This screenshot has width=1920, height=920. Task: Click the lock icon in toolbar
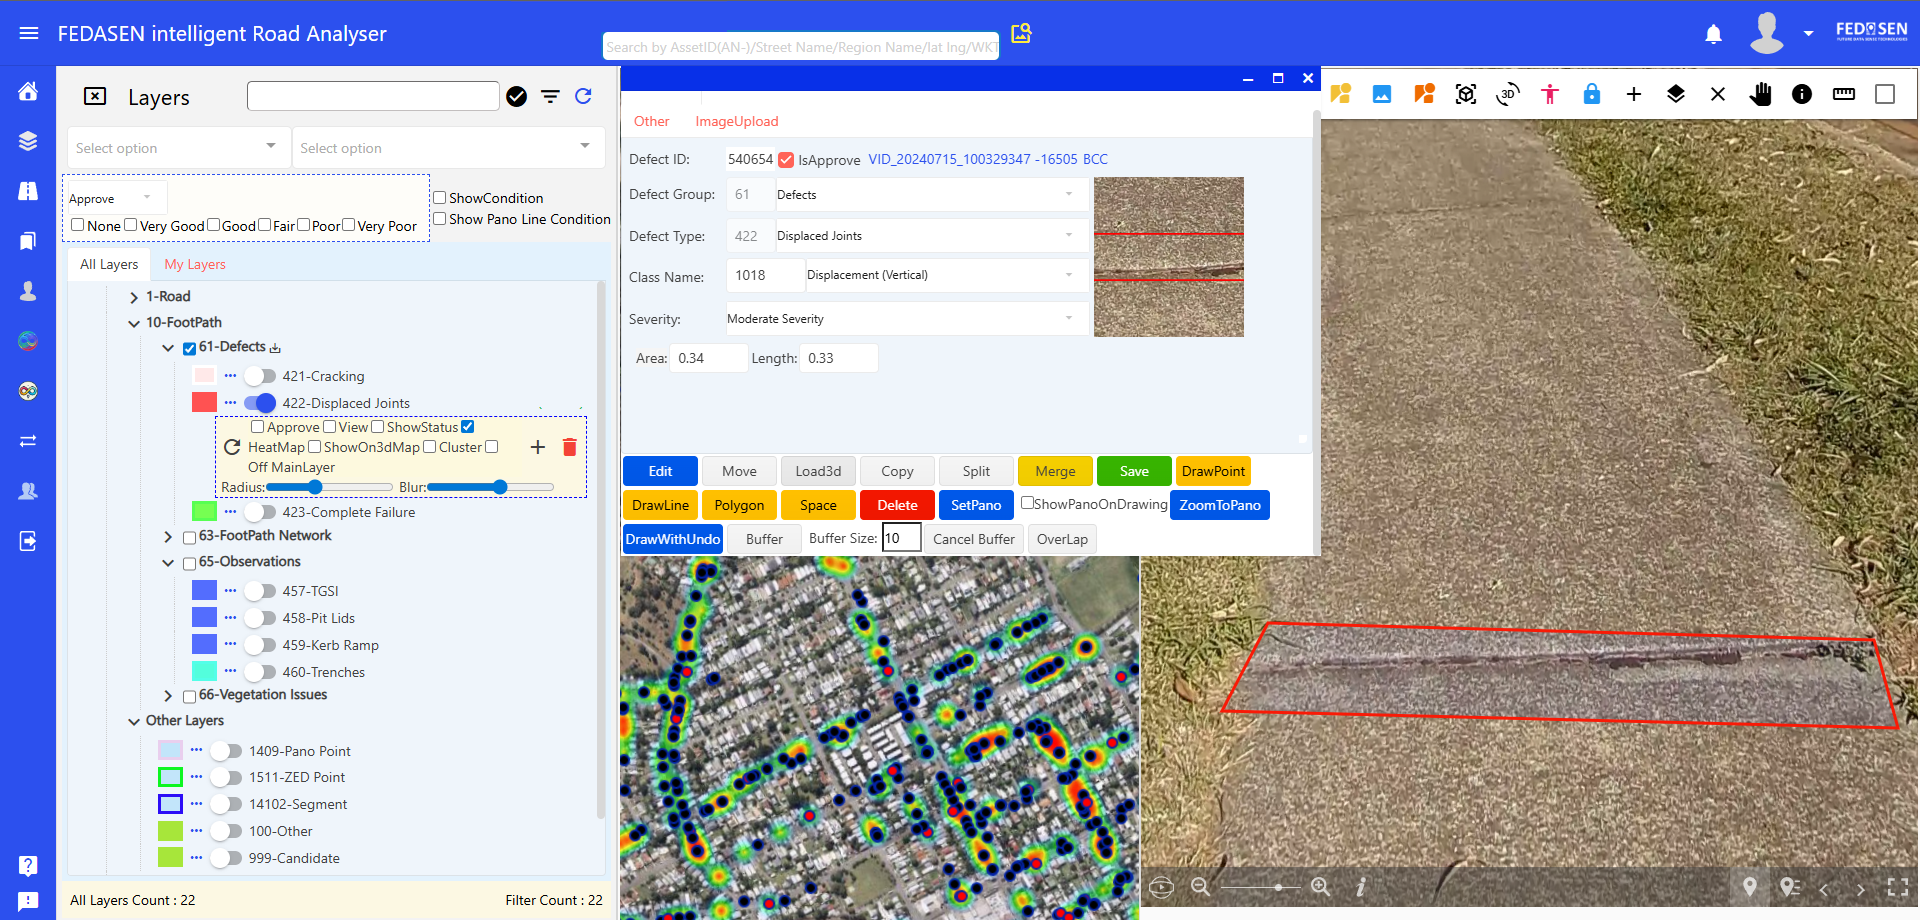click(1591, 94)
